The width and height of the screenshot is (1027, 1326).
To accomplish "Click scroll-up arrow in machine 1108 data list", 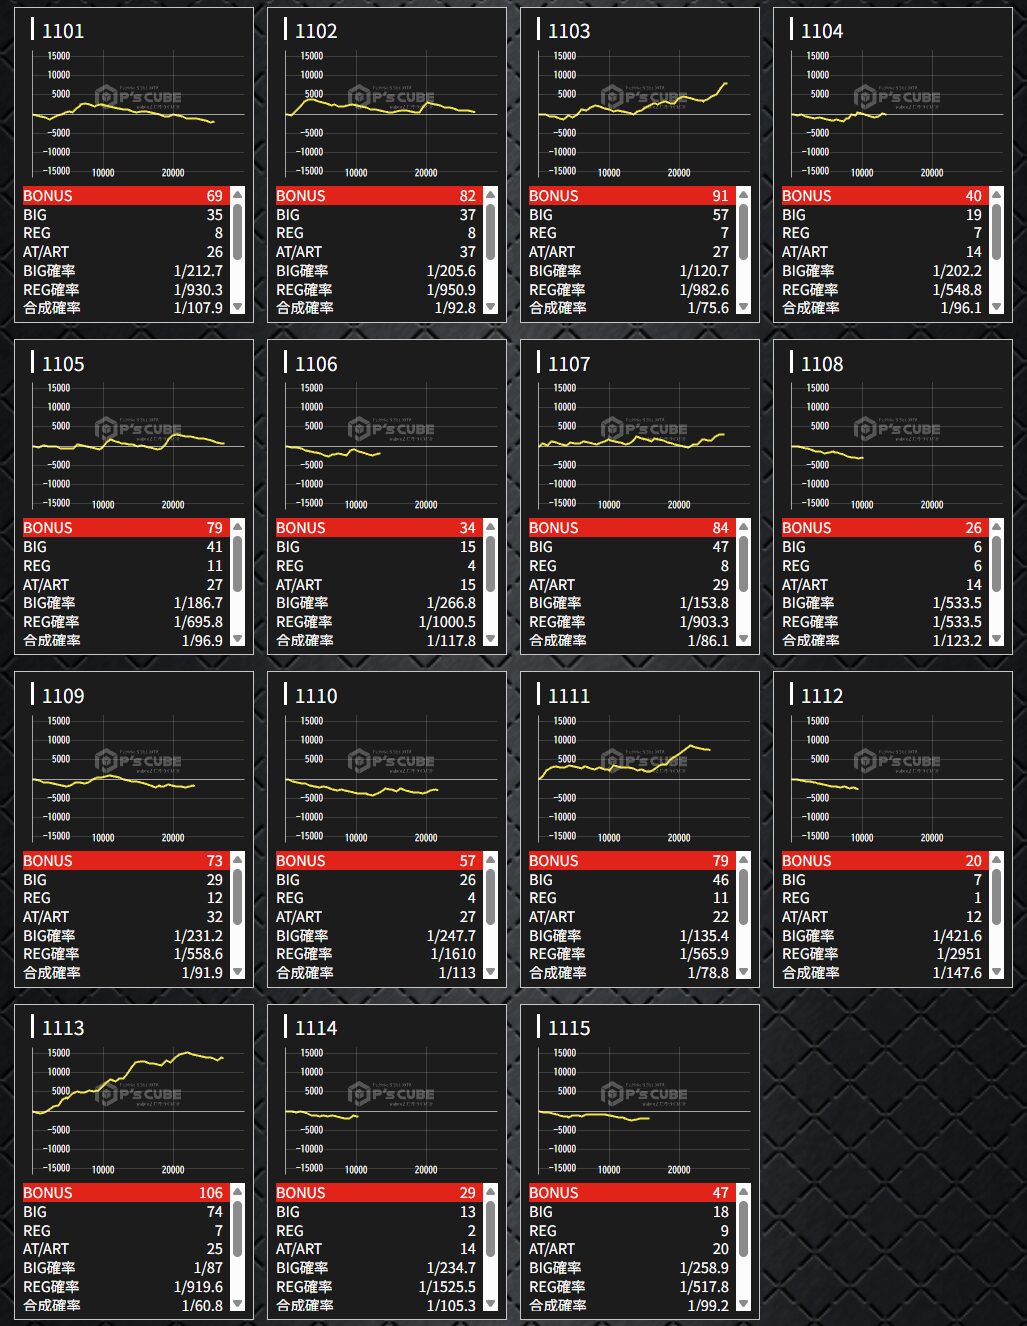I will (997, 527).
